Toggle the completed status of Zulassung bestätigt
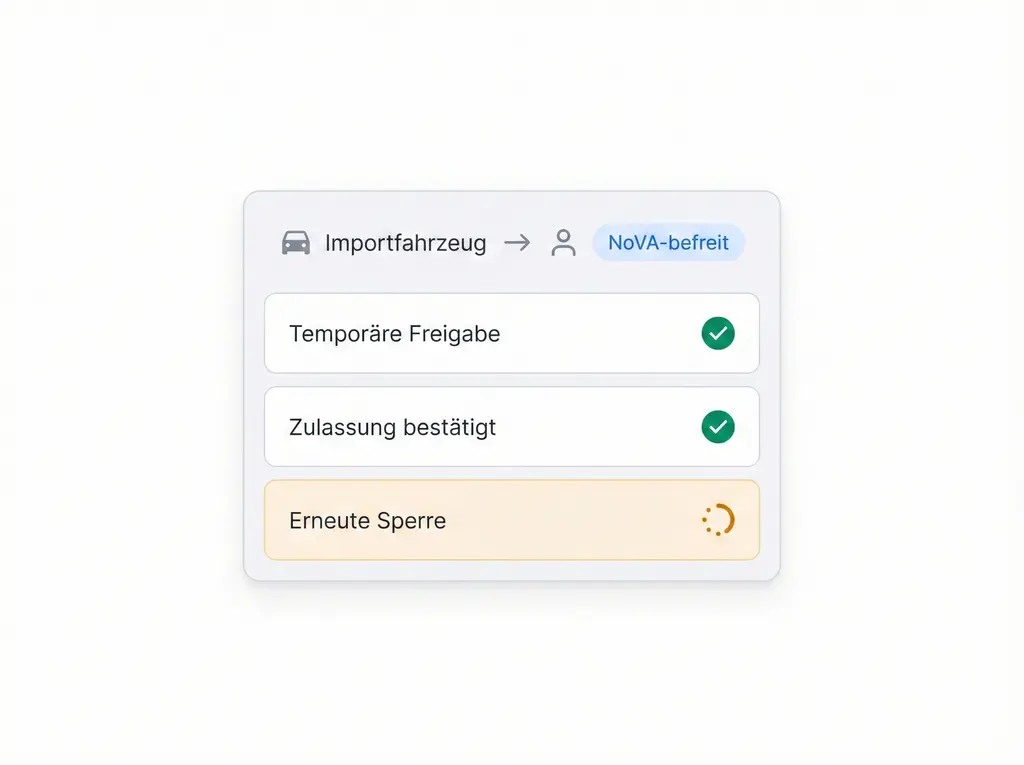Image resolution: width=1024 pixels, height=765 pixels. pos(718,427)
